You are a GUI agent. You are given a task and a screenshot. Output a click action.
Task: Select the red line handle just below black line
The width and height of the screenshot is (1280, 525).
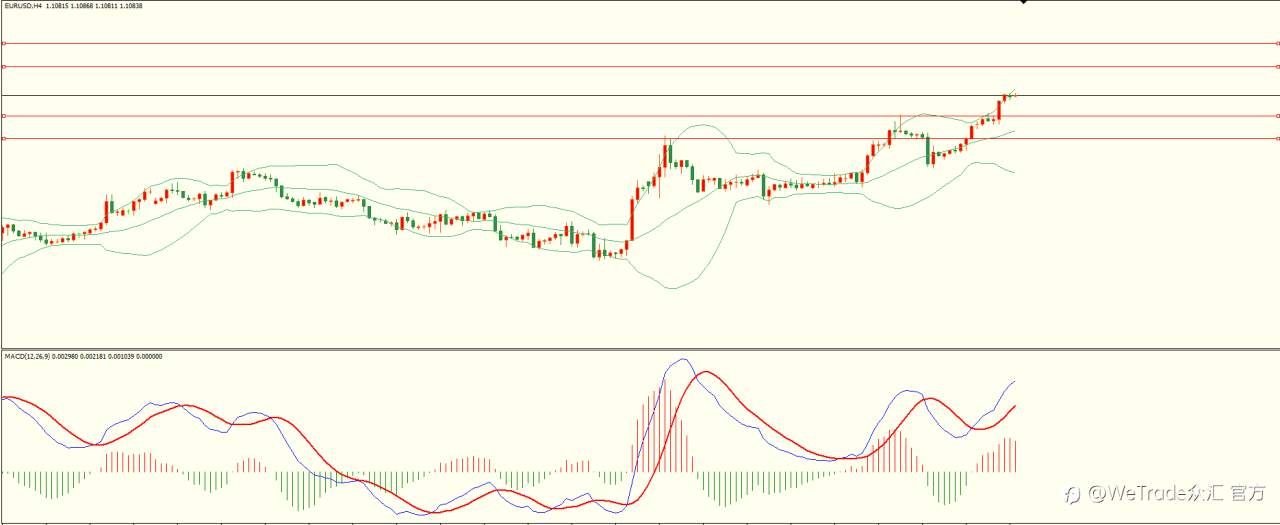click(x=4, y=116)
